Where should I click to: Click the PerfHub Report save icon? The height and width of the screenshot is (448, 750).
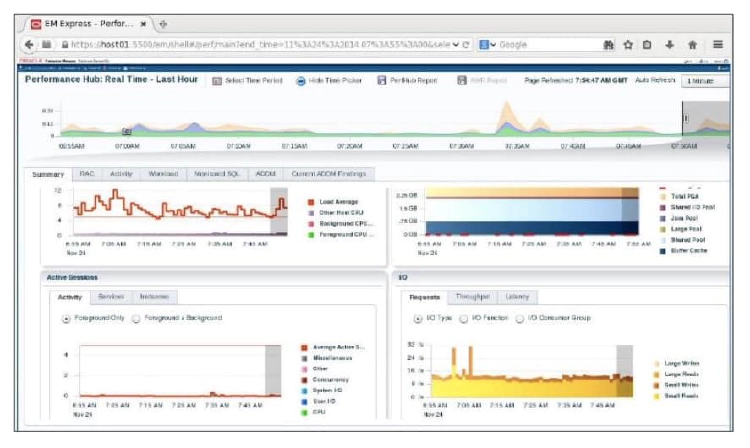[382, 80]
